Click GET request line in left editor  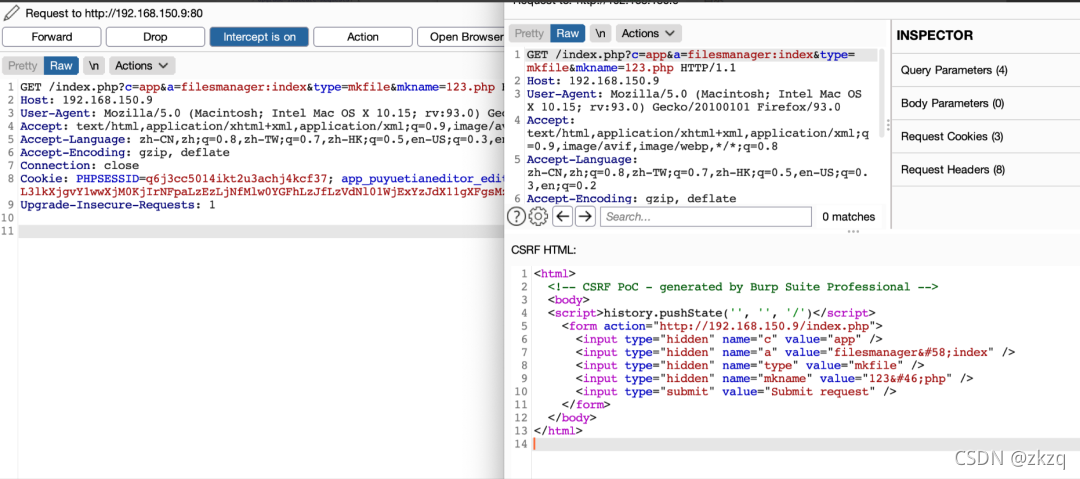click(x=262, y=87)
